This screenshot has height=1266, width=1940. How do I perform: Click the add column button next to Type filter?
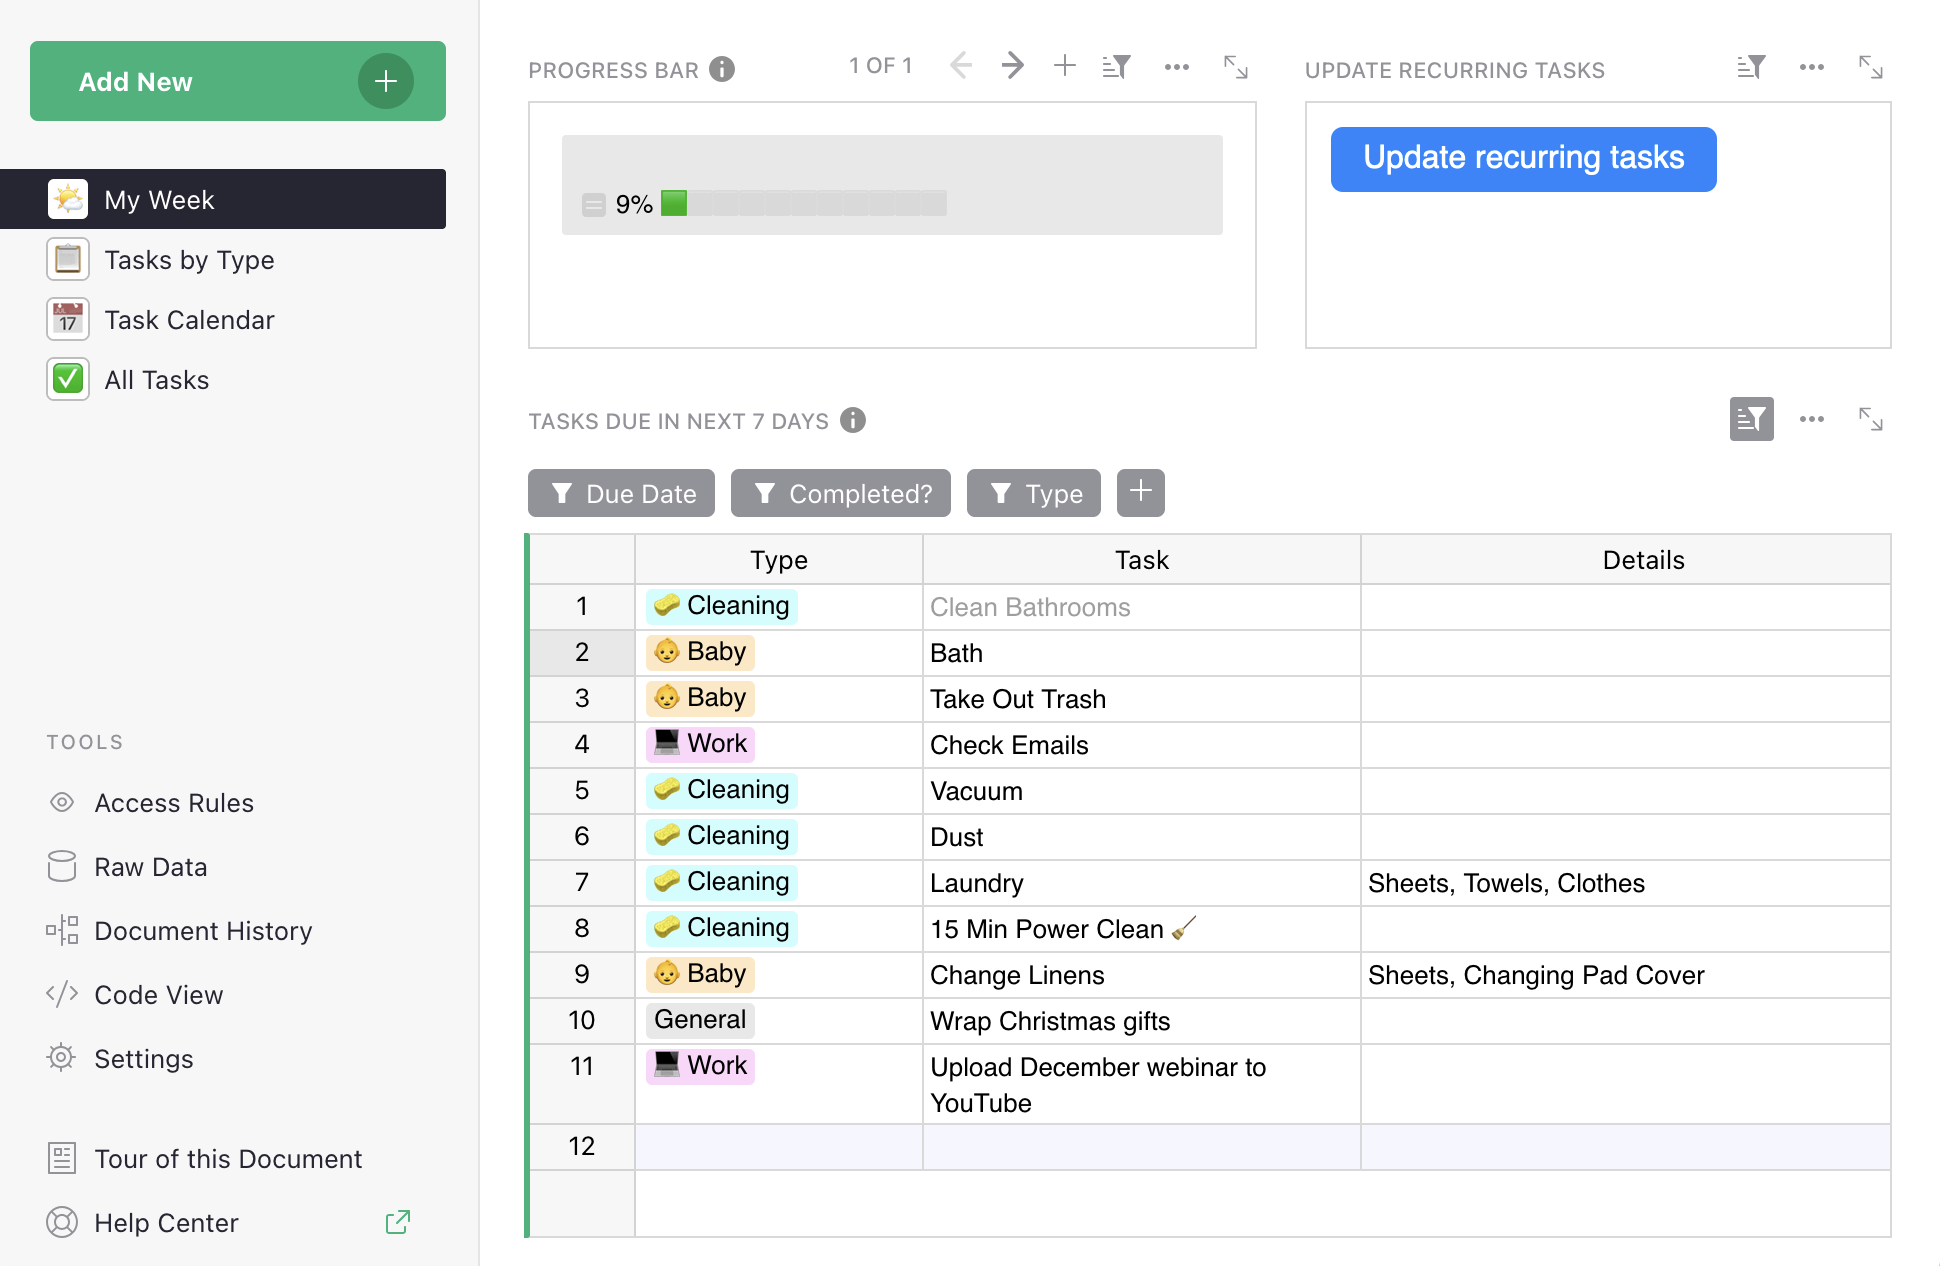[1141, 492]
